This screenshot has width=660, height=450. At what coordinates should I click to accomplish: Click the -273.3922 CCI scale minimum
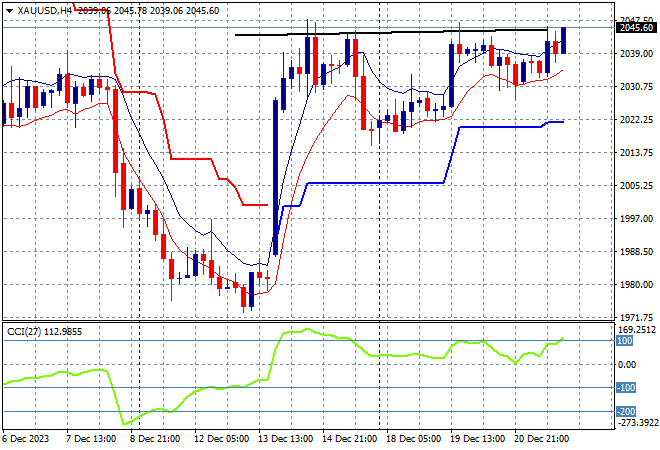click(637, 422)
